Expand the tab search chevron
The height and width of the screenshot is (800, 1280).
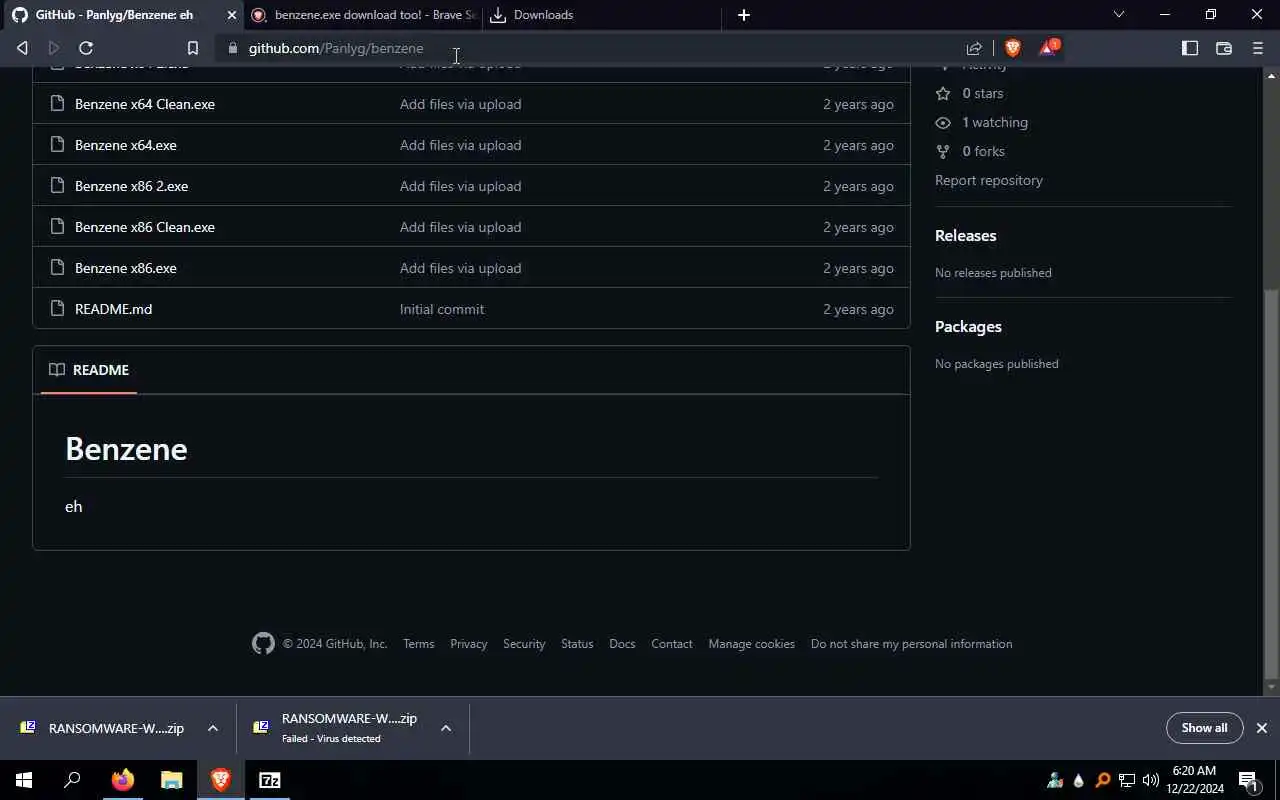pyautogui.click(x=1119, y=15)
